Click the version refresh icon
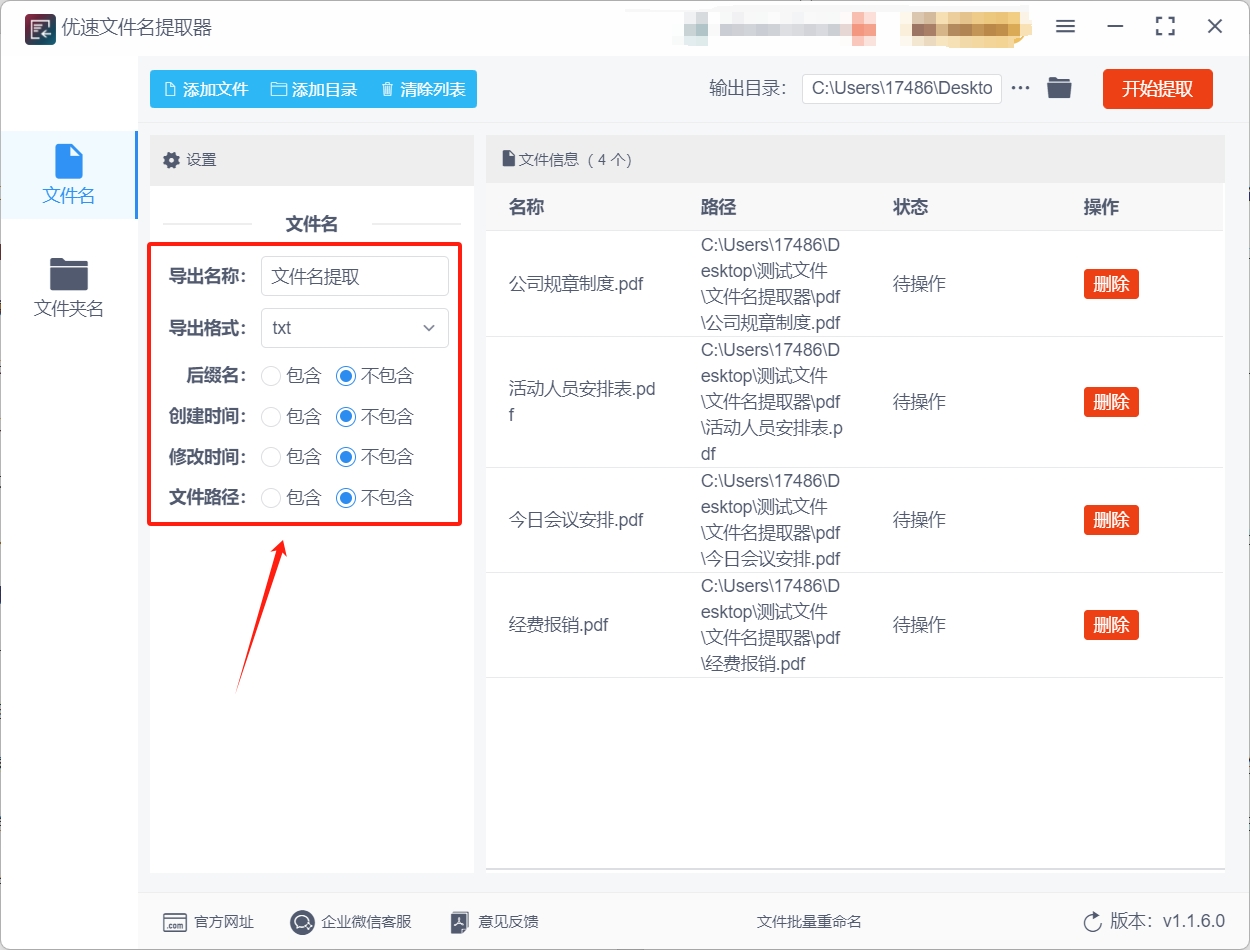Image resolution: width=1250 pixels, height=950 pixels. click(1092, 922)
